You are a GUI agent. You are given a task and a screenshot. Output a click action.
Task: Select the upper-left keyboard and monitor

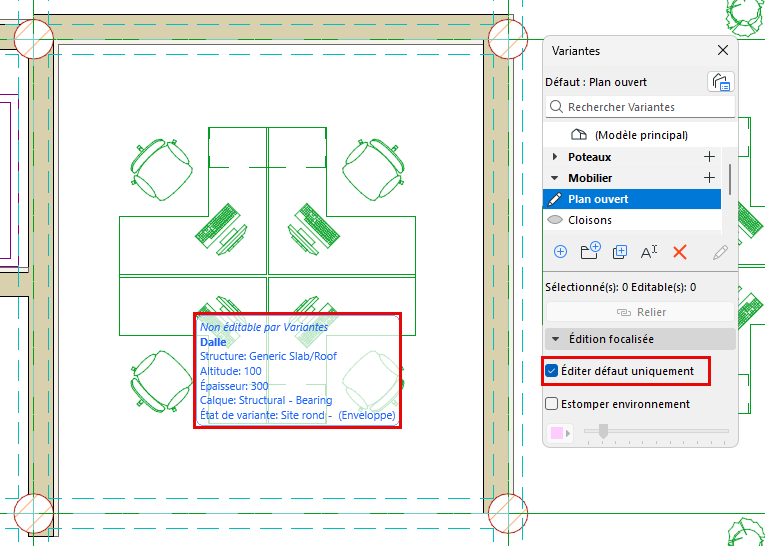coord(221,229)
